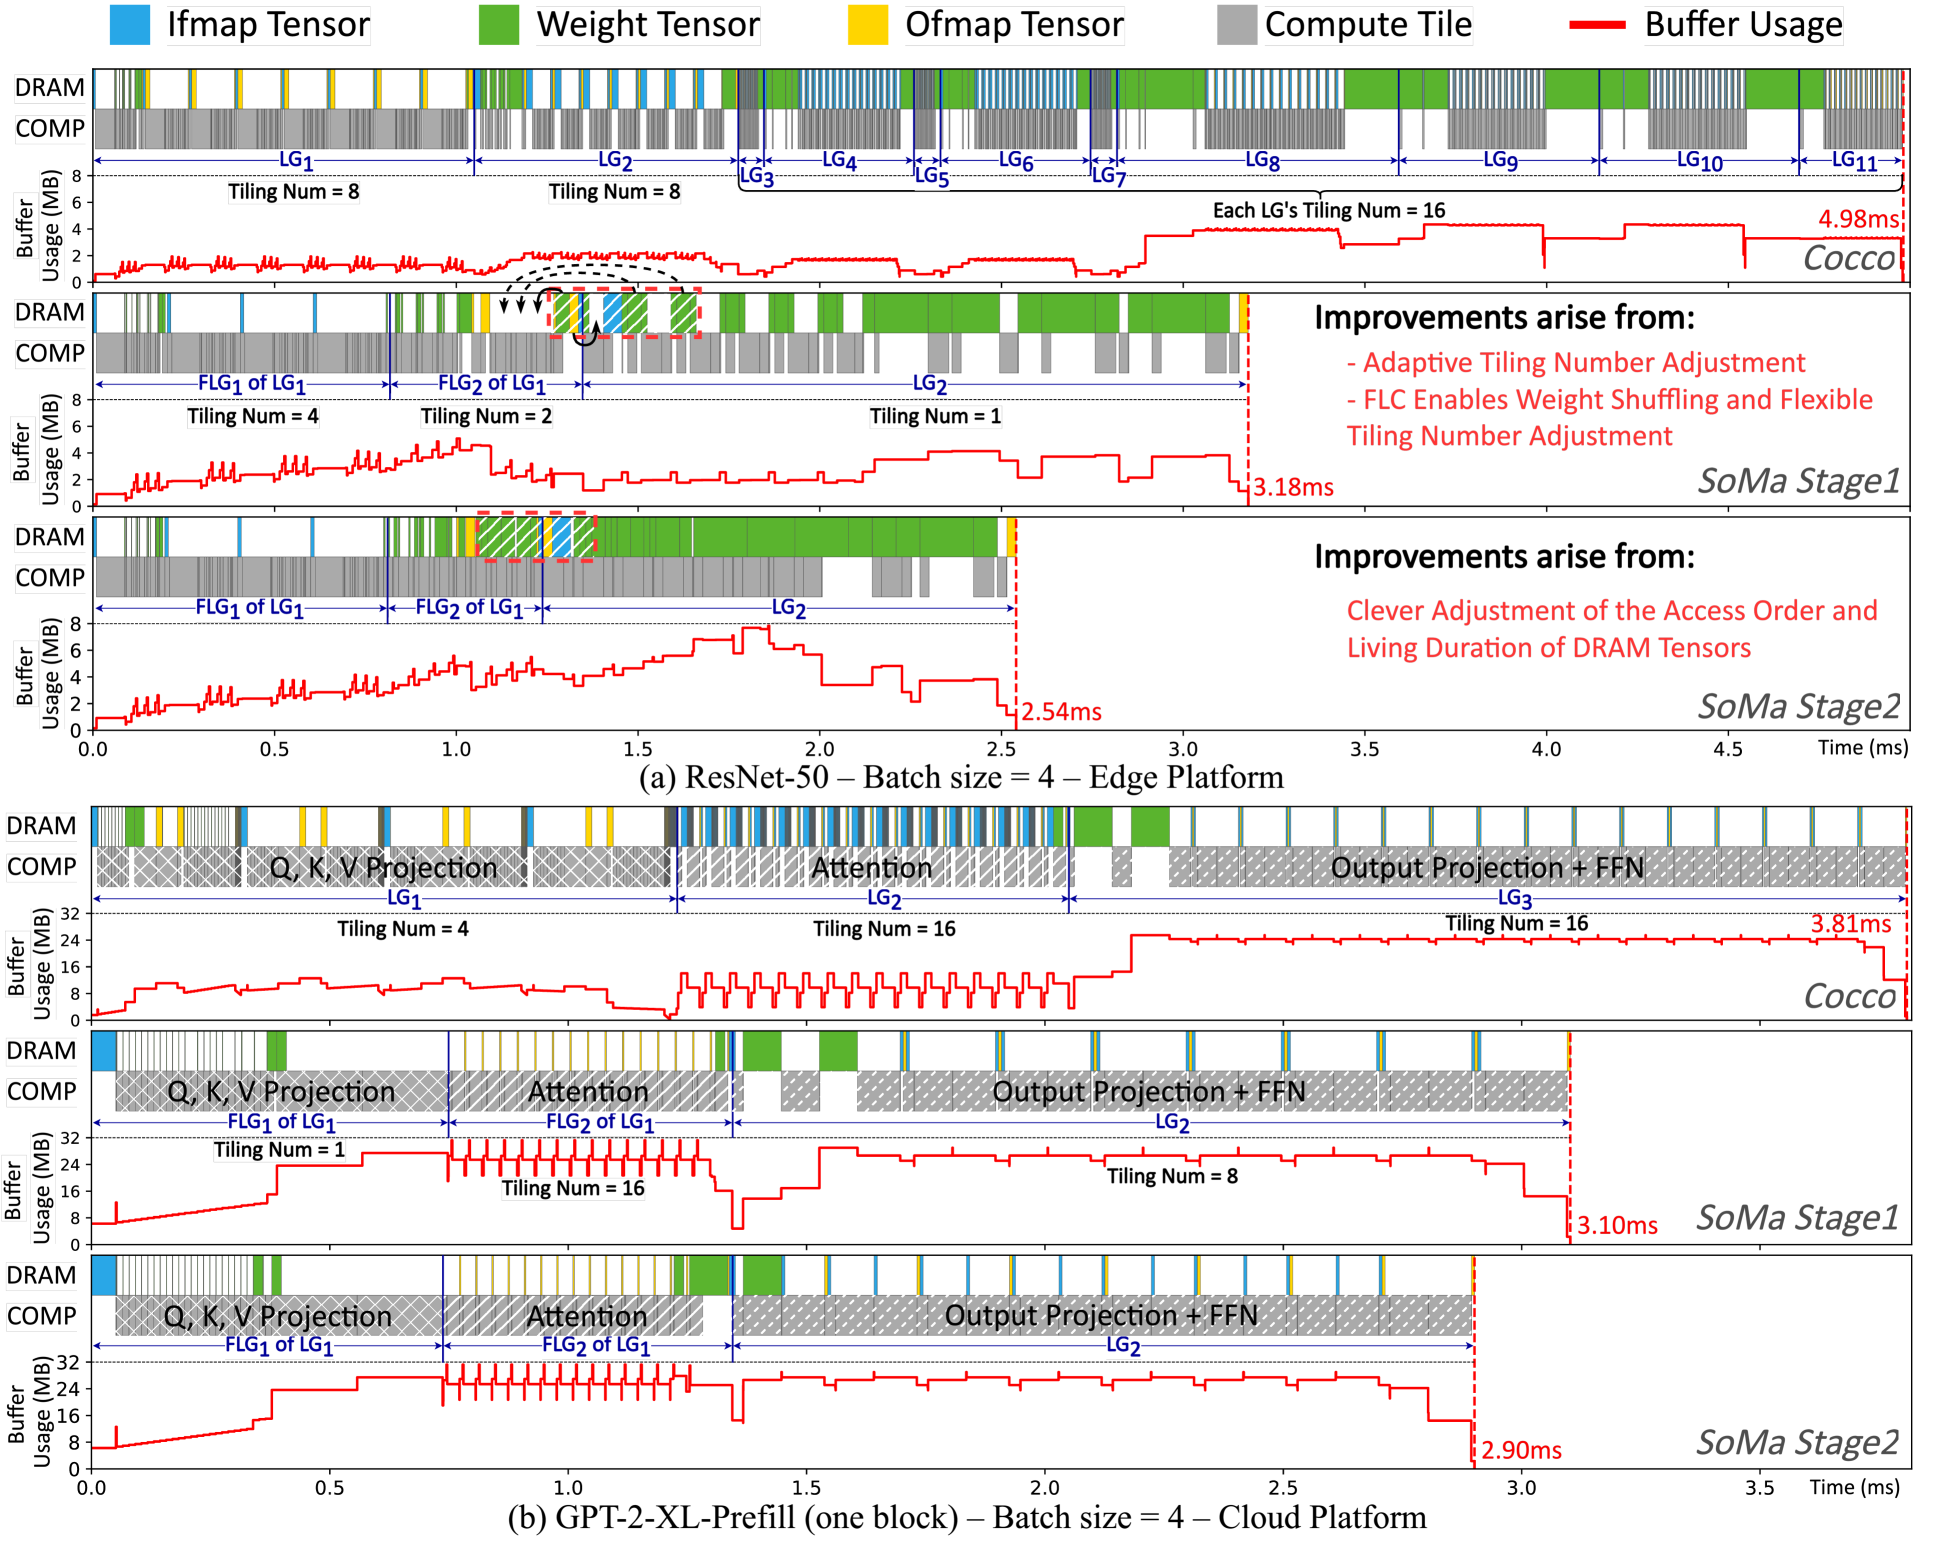Screen dimensions: 1938x1552
Task: Click the 3.81ms Cocco GPT-2 time label
Action: [x=1850, y=924]
